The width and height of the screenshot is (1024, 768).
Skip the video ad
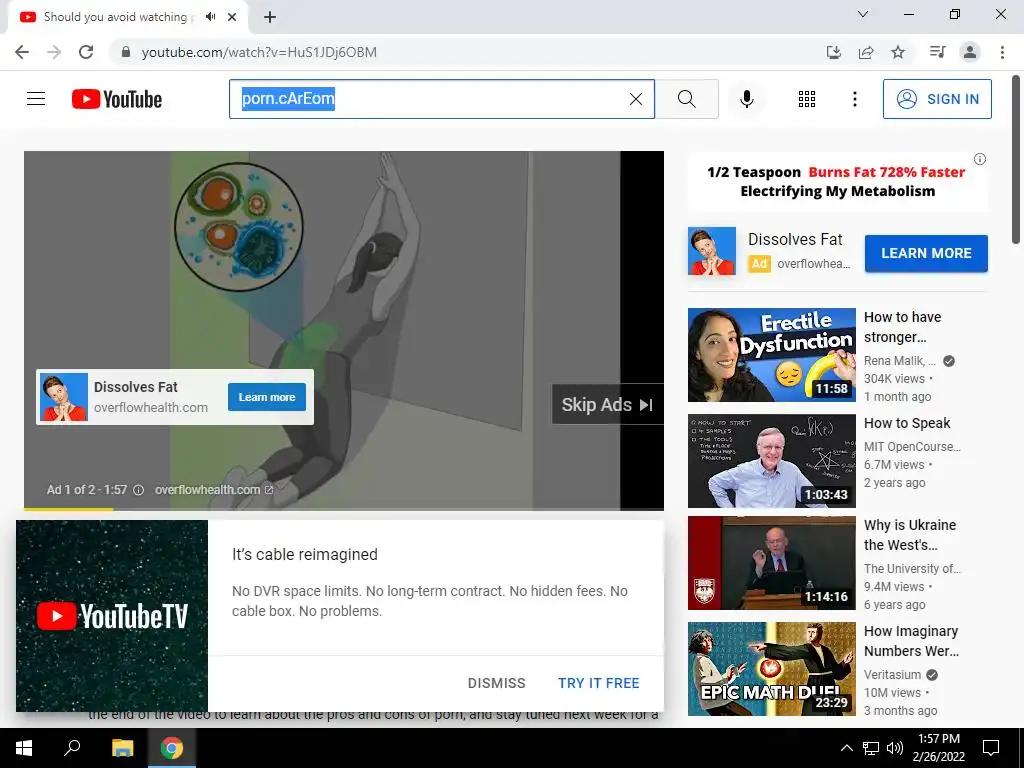(x=607, y=404)
